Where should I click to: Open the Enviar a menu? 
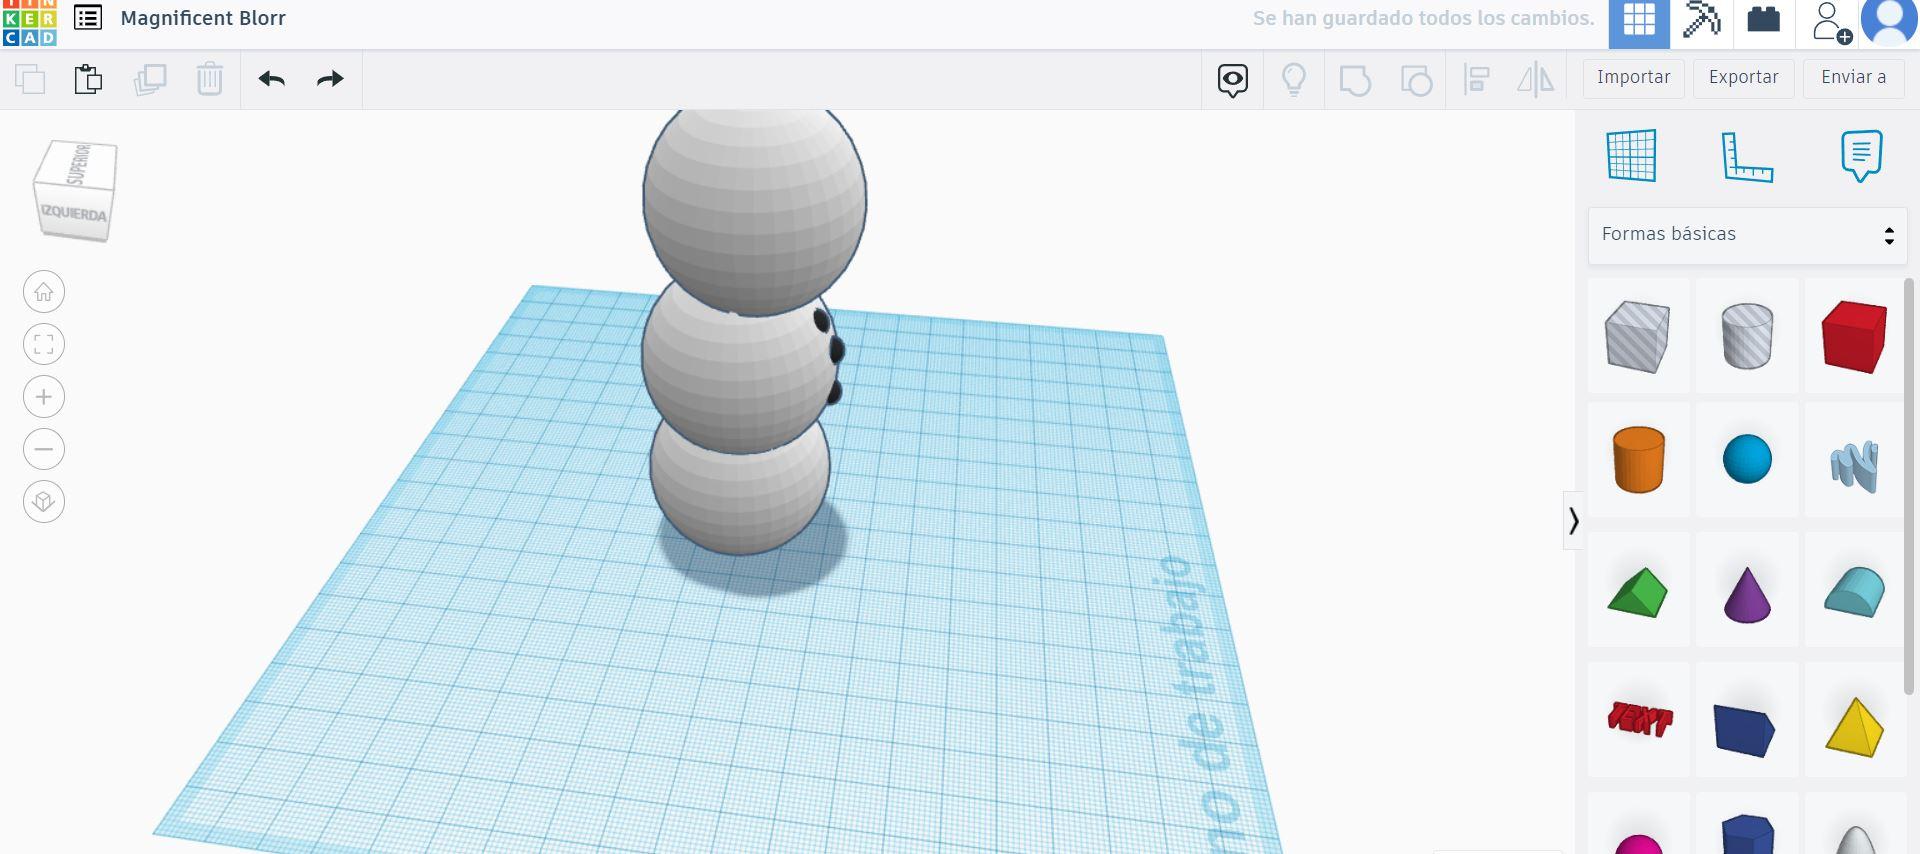click(x=1854, y=78)
